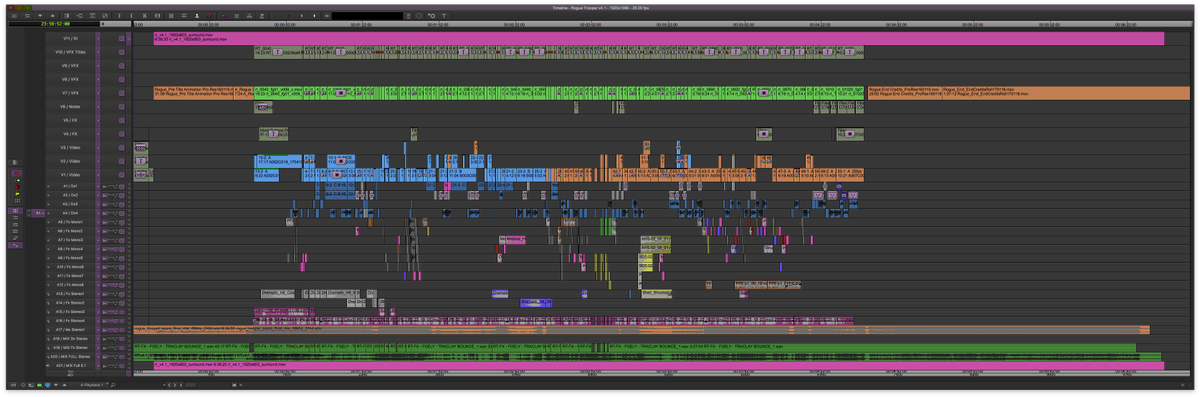Screen dimensions: 1200x397
Task: Click the timeline scale bar at the bottom
Action: (190, 385)
